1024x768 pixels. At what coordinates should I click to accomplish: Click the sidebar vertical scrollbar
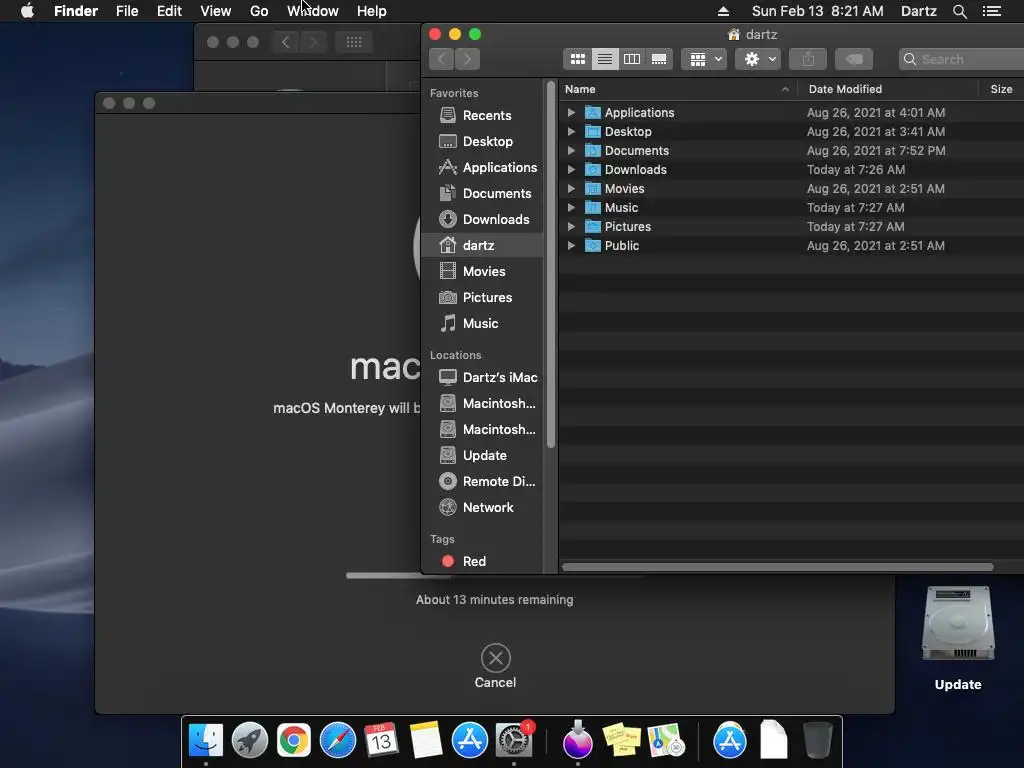click(551, 265)
